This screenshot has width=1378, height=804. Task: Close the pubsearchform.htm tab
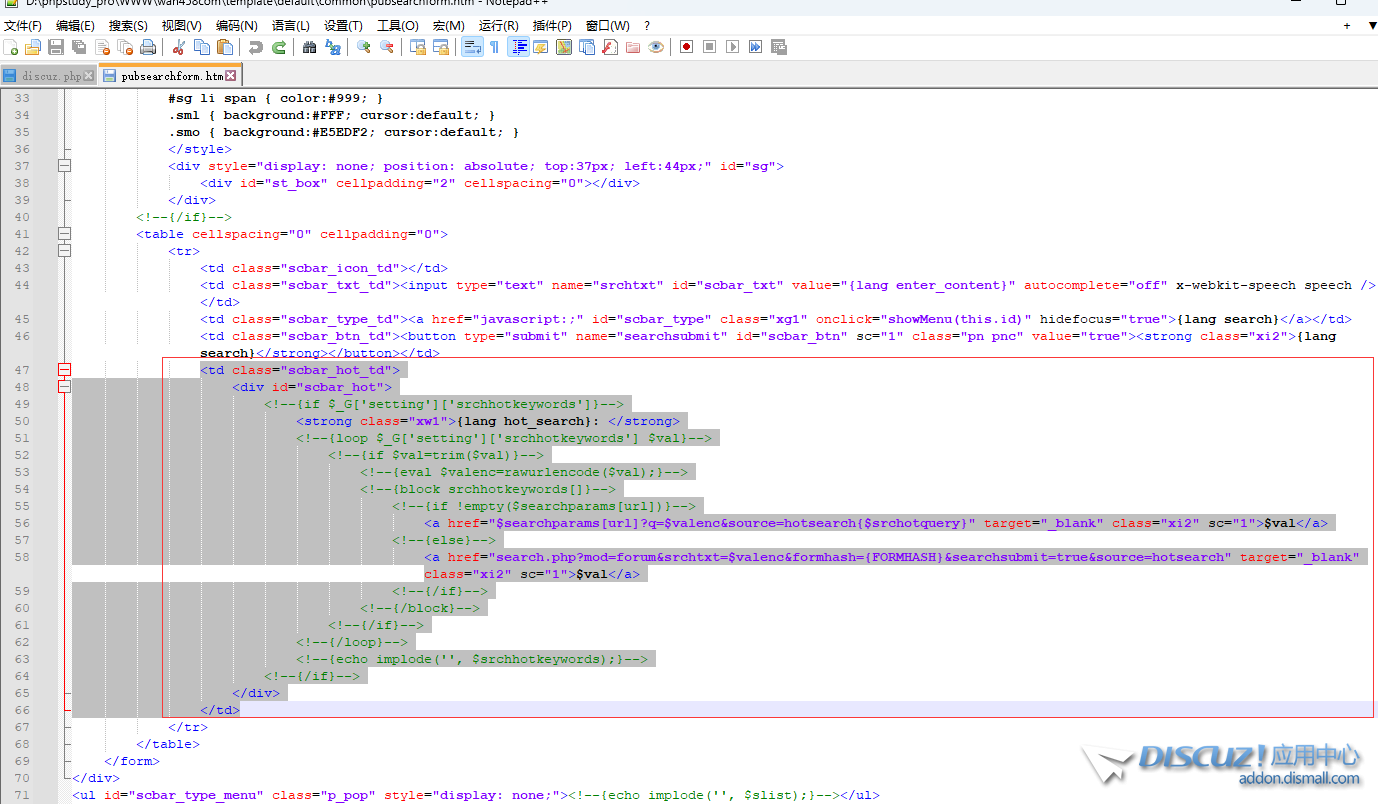(x=231, y=76)
